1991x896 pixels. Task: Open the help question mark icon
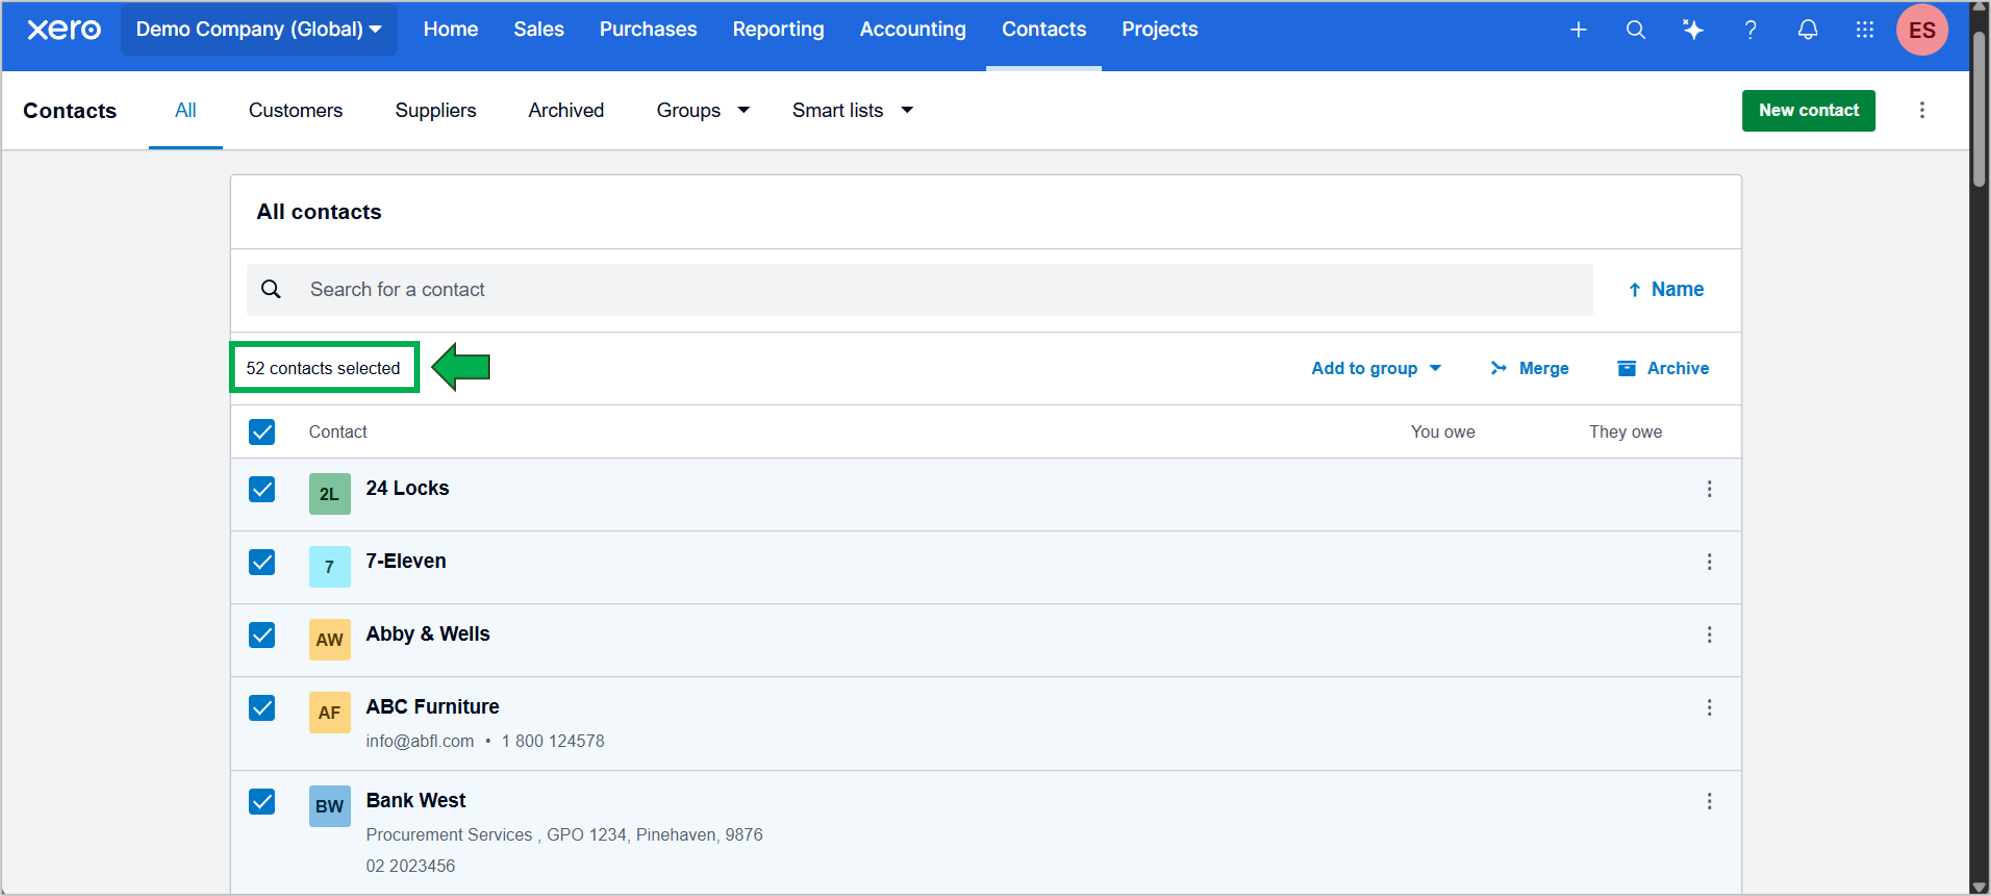click(1750, 30)
